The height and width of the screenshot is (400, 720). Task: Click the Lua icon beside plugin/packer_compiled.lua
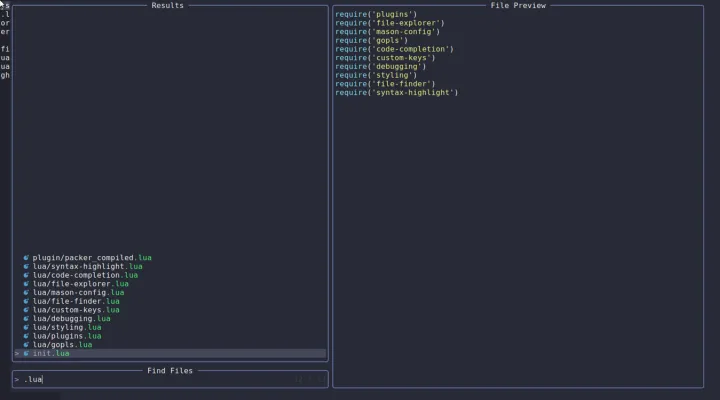26,258
